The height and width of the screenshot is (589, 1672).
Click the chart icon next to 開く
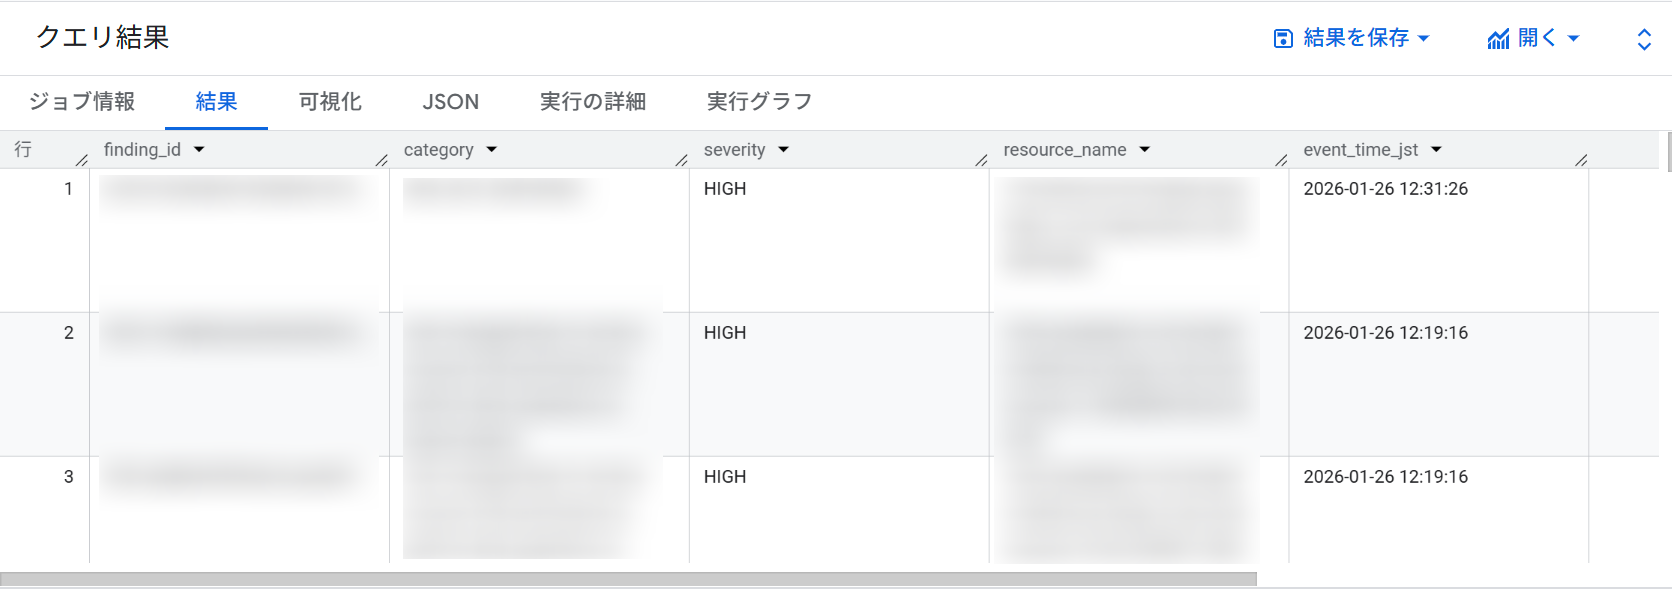tap(1498, 39)
